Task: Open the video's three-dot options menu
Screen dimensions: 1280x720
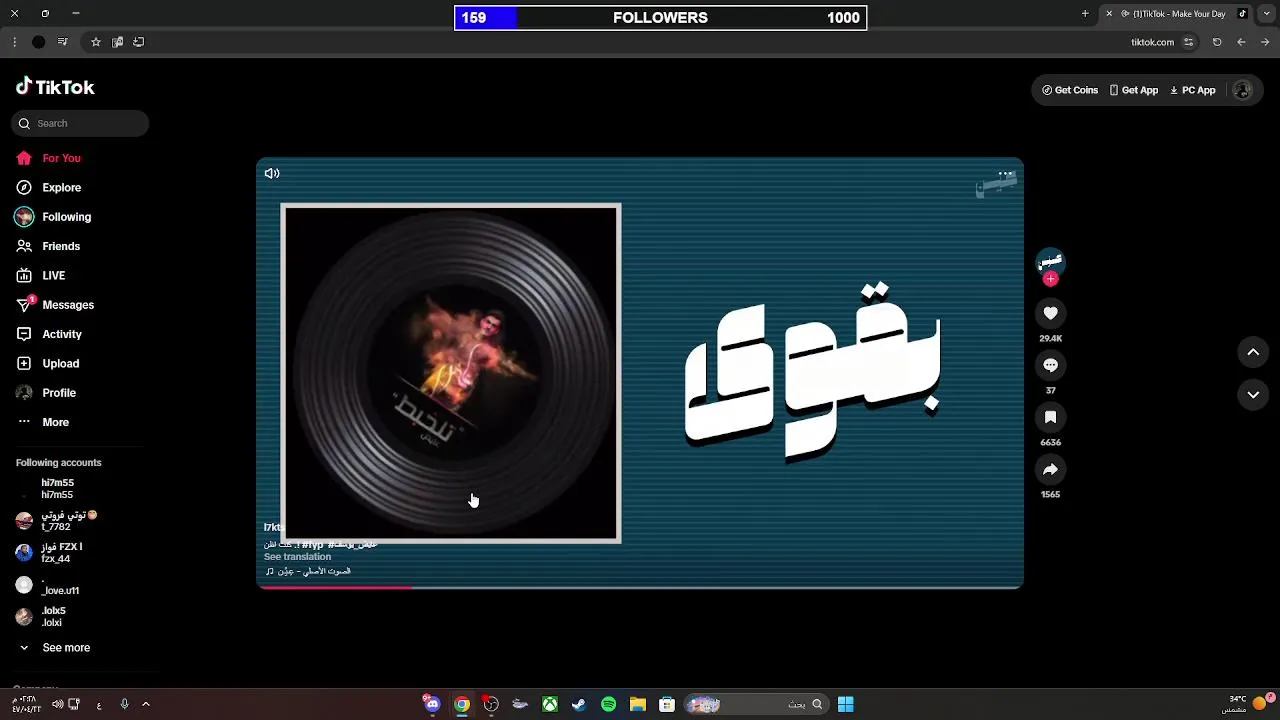Action: pos(1006,173)
